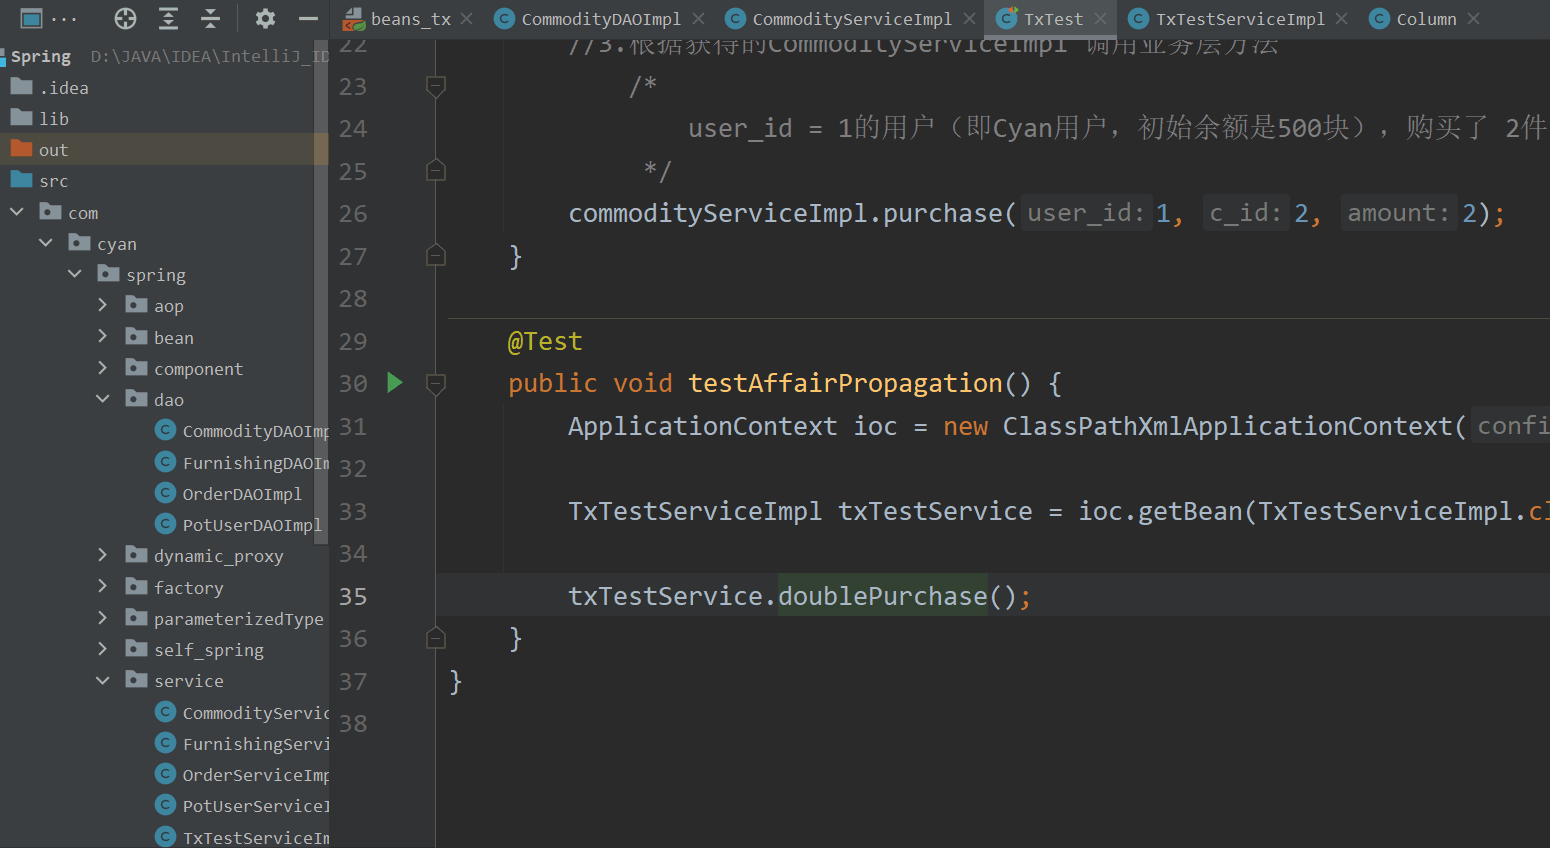Click line number 38 in the gutter
1550x848 pixels.
353,723
